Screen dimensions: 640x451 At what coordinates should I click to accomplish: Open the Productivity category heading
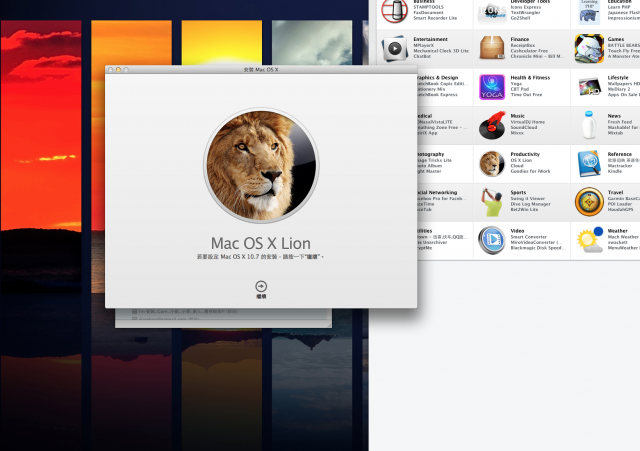(525, 154)
